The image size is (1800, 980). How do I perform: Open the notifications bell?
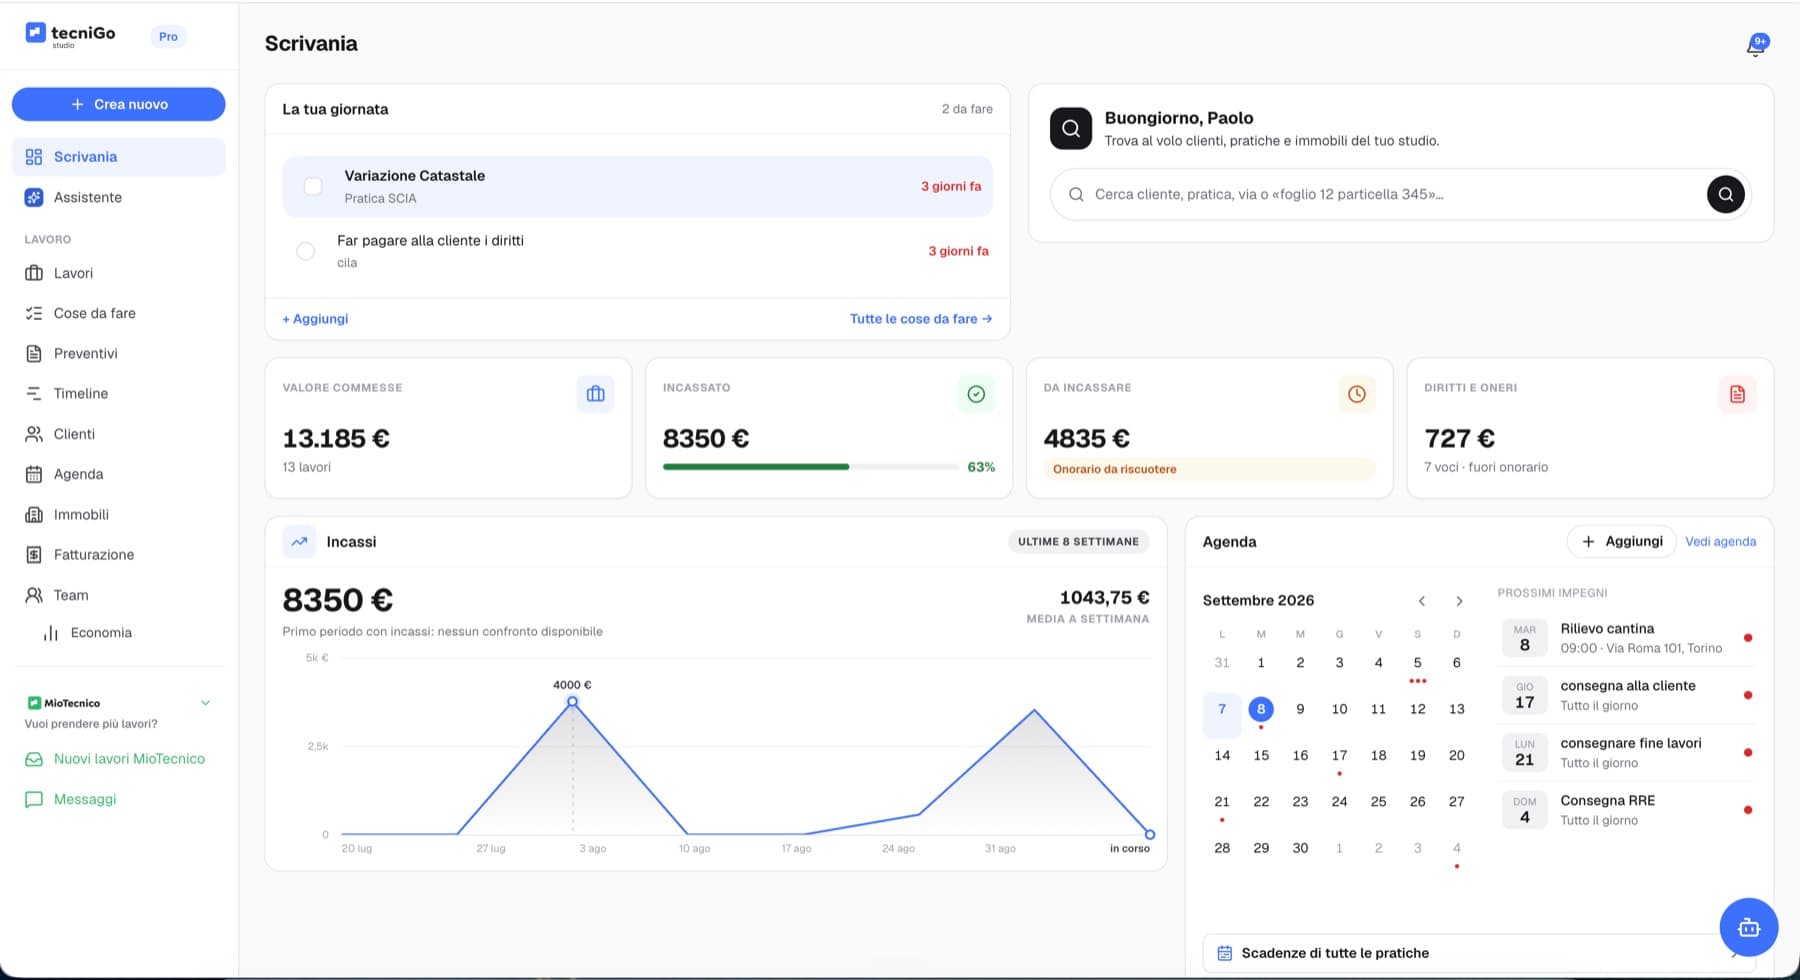pyautogui.click(x=1756, y=45)
